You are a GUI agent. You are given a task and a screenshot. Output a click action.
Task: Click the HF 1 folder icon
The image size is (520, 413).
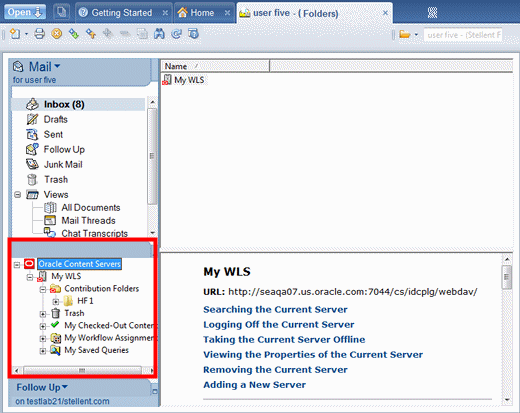click(68, 301)
